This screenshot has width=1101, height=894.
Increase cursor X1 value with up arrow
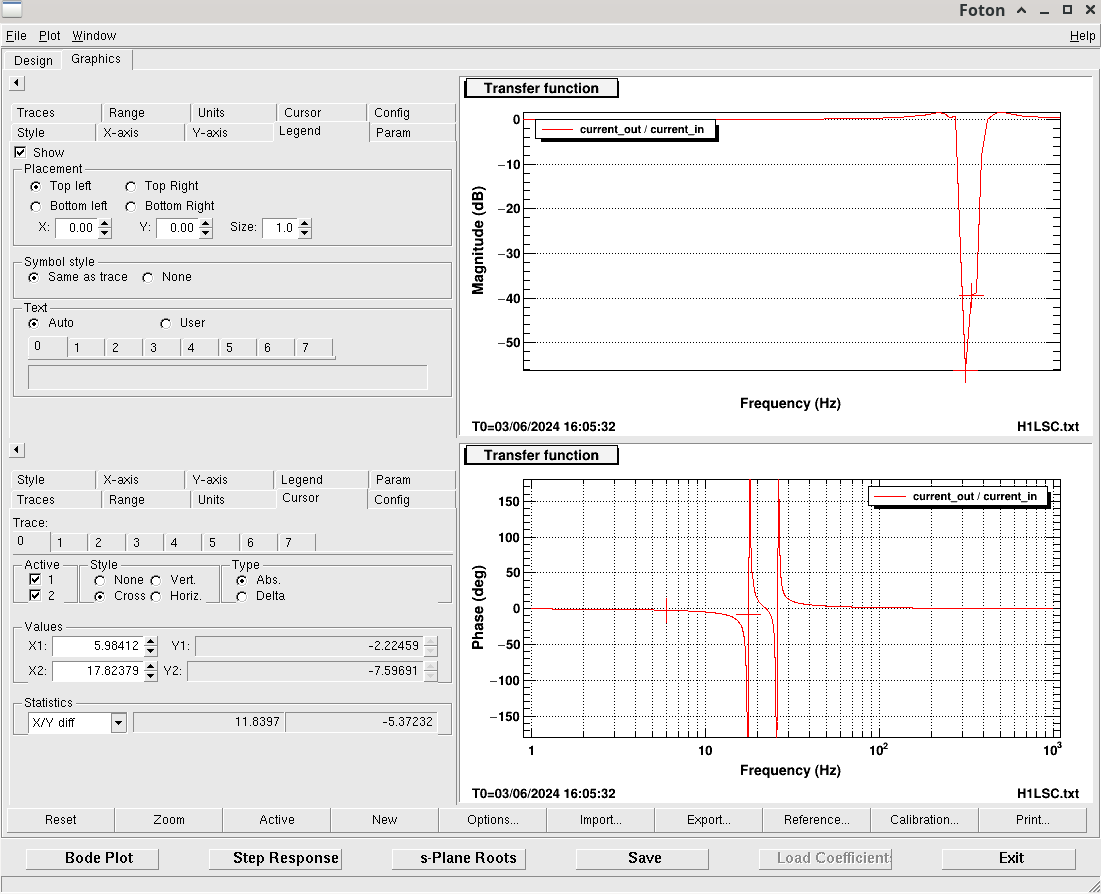tap(150, 641)
